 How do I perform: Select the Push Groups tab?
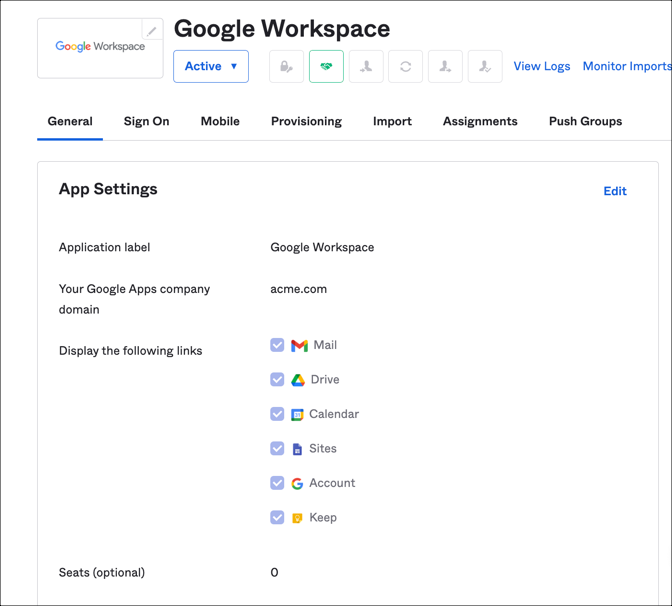585,121
